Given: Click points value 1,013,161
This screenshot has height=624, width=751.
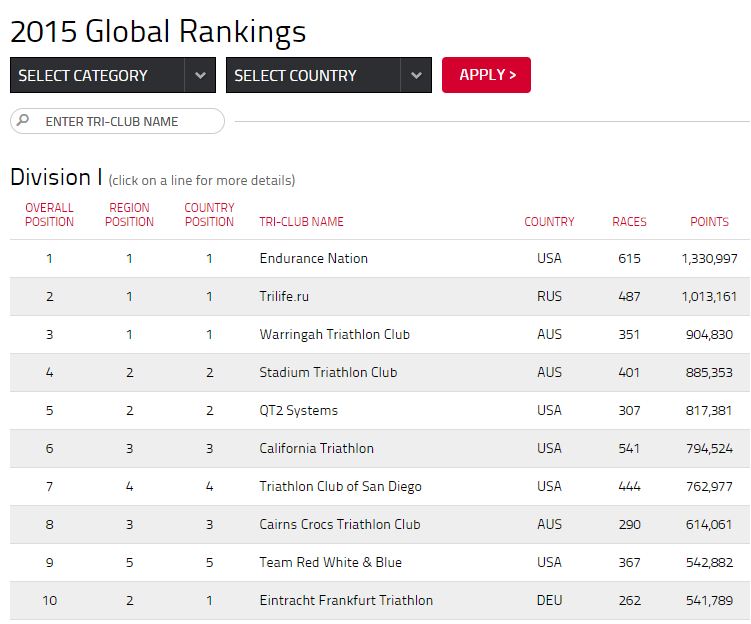Looking at the screenshot, I should click(x=709, y=296).
